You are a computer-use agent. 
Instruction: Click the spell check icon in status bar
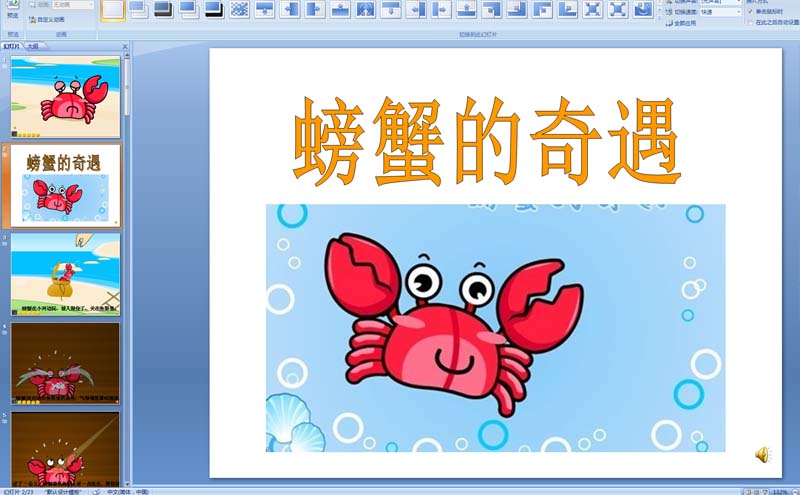[96, 492]
